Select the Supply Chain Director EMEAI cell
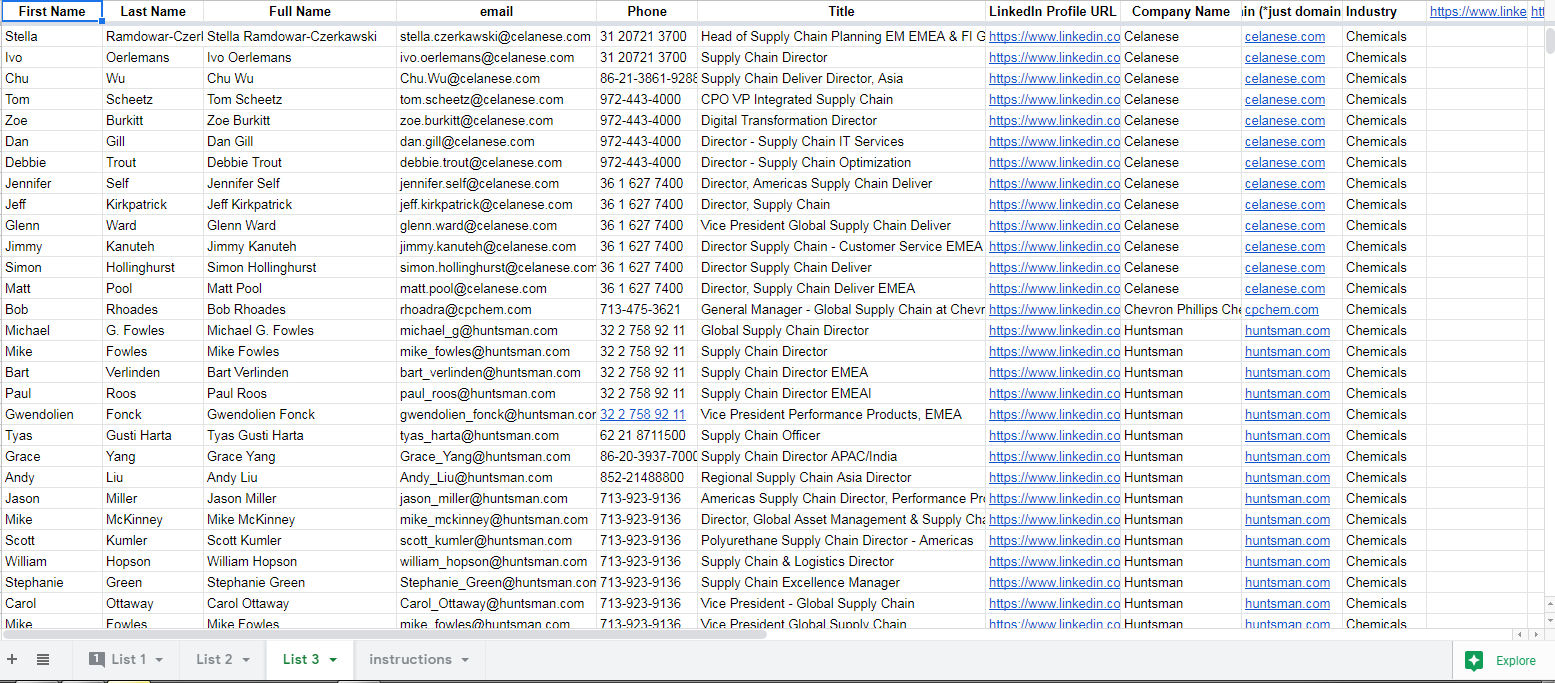This screenshot has width=1555, height=683. click(841, 393)
